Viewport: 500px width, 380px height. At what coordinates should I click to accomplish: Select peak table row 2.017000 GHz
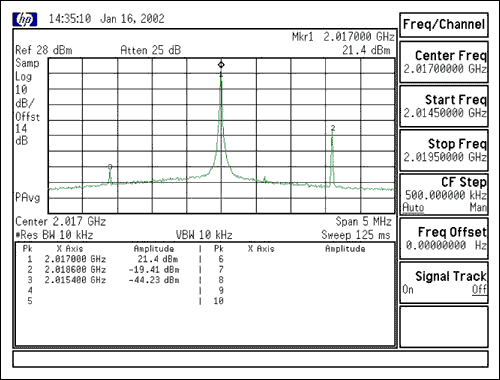tap(103, 259)
